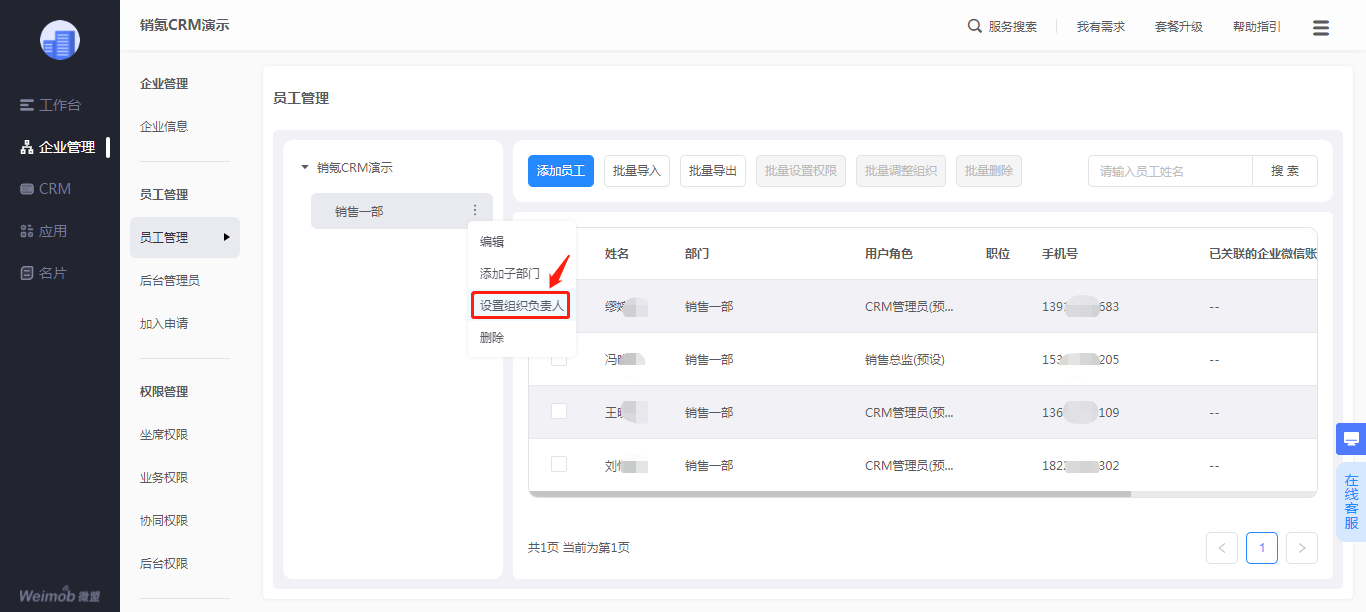Image resolution: width=1366 pixels, height=612 pixels.
Task: Select 企业管理 in the dark sidebar
Action: (58, 147)
